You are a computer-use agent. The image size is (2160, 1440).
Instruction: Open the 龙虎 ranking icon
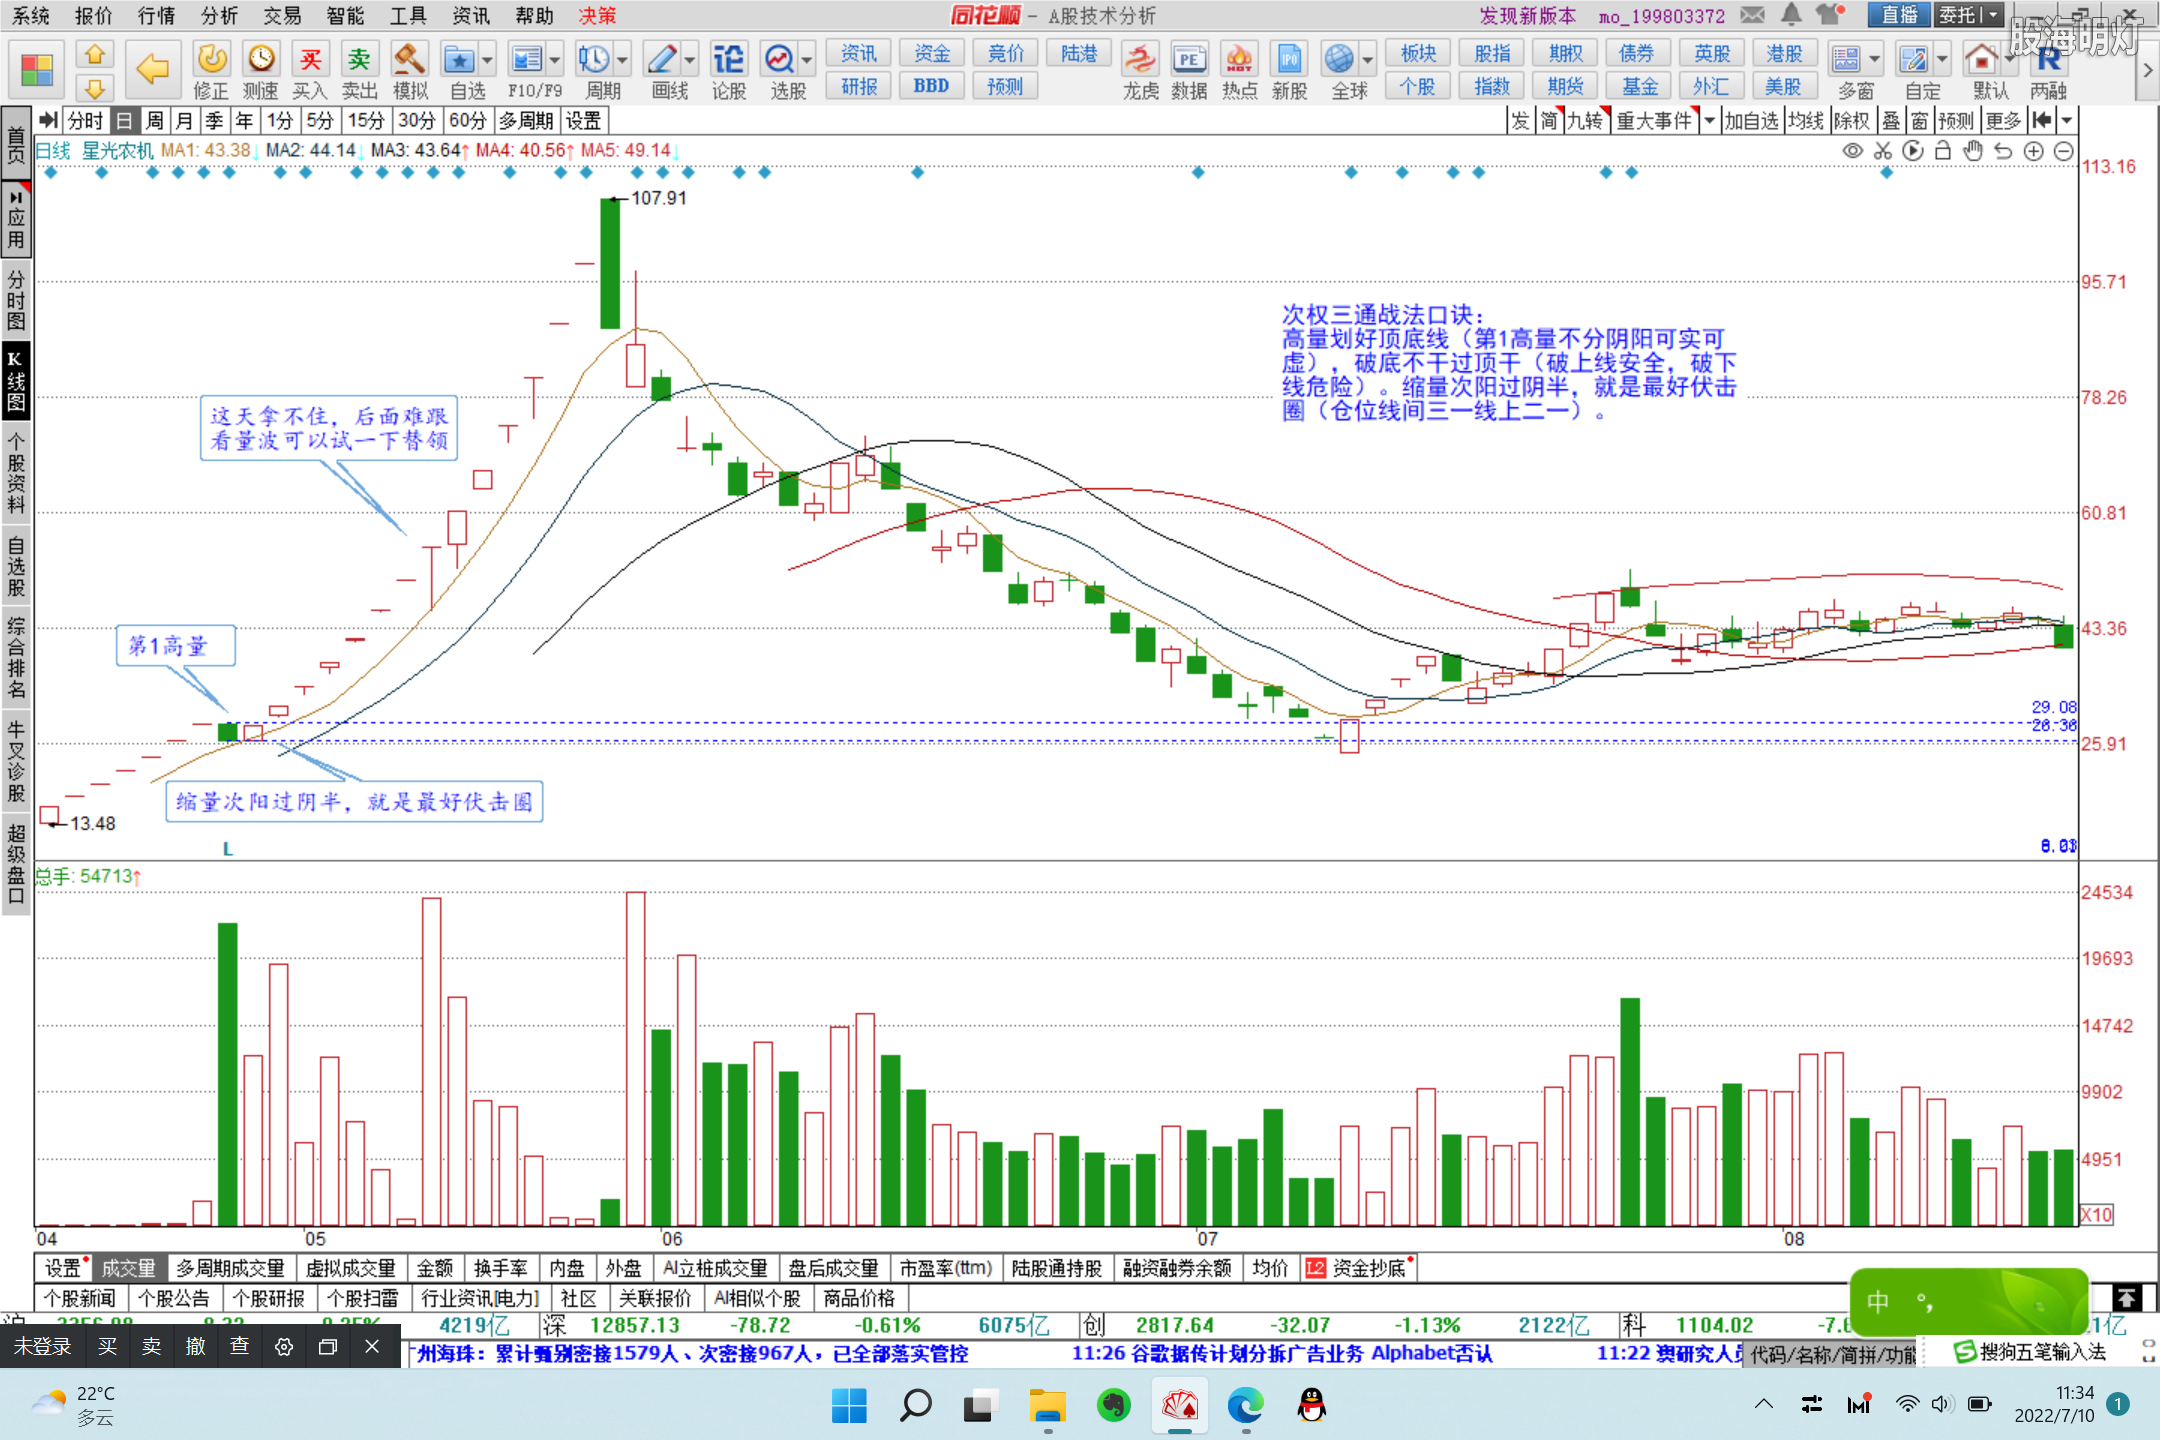pos(1140,70)
